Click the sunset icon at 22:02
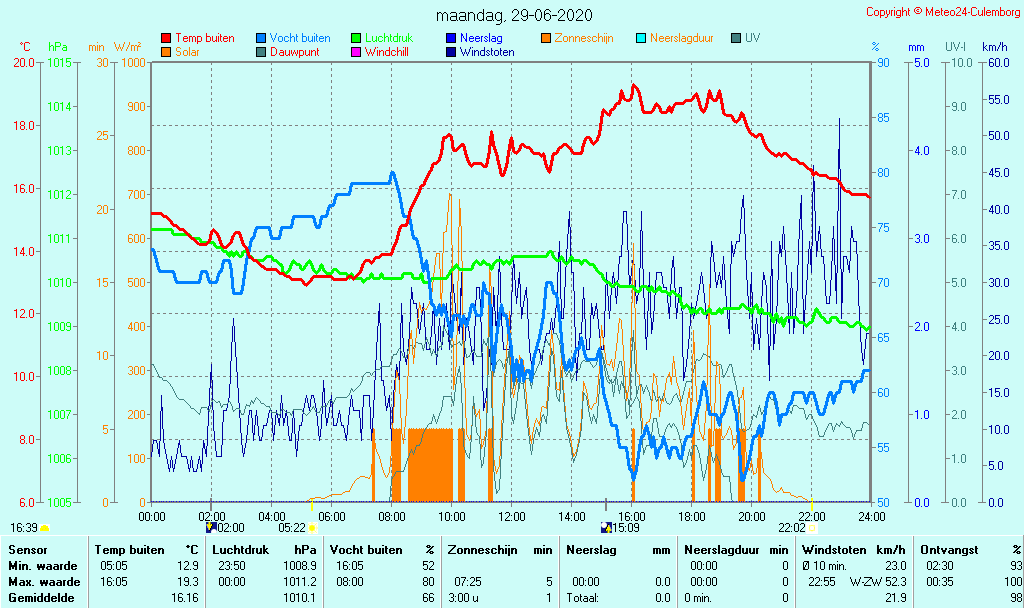The height and width of the screenshot is (608, 1026). pos(812,527)
